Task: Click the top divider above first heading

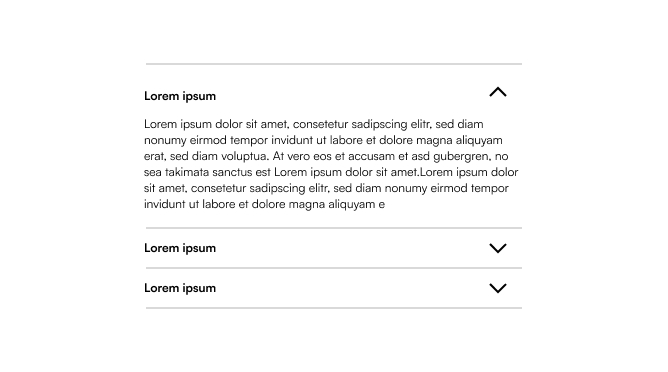Action: pos(334,64)
